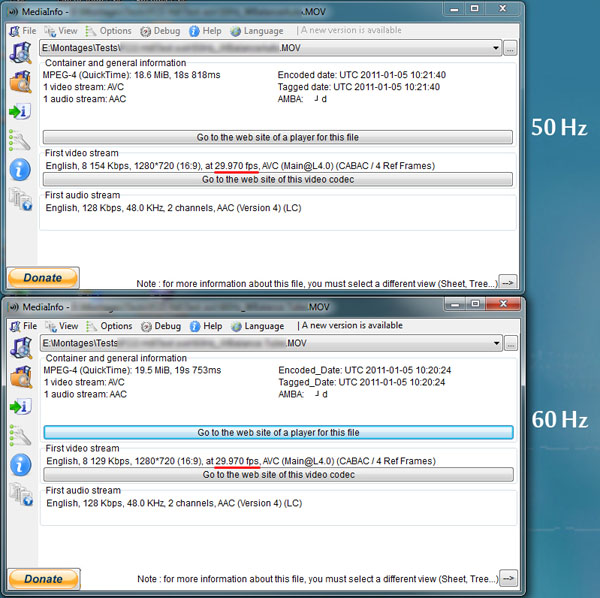
Task: Close the bottom MediaInfo window
Action: click(504, 304)
